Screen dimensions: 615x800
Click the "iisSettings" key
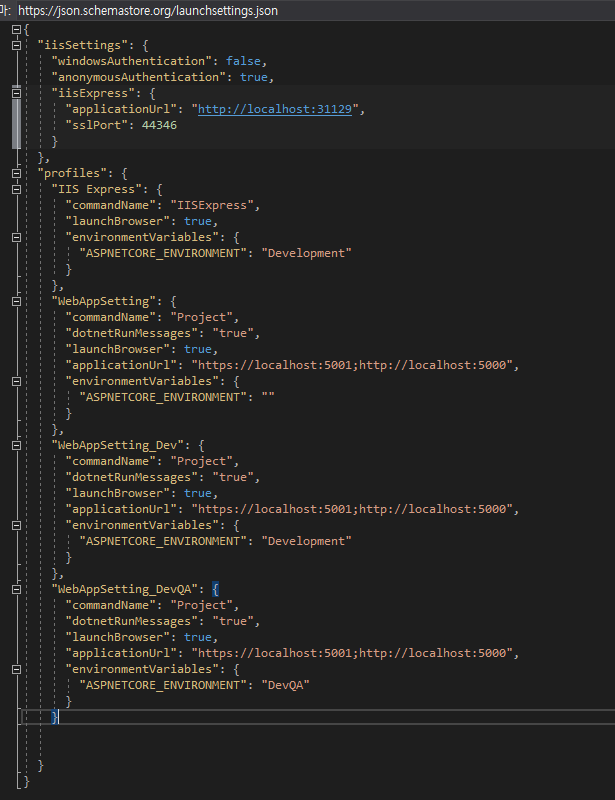[x=83, y=45]
